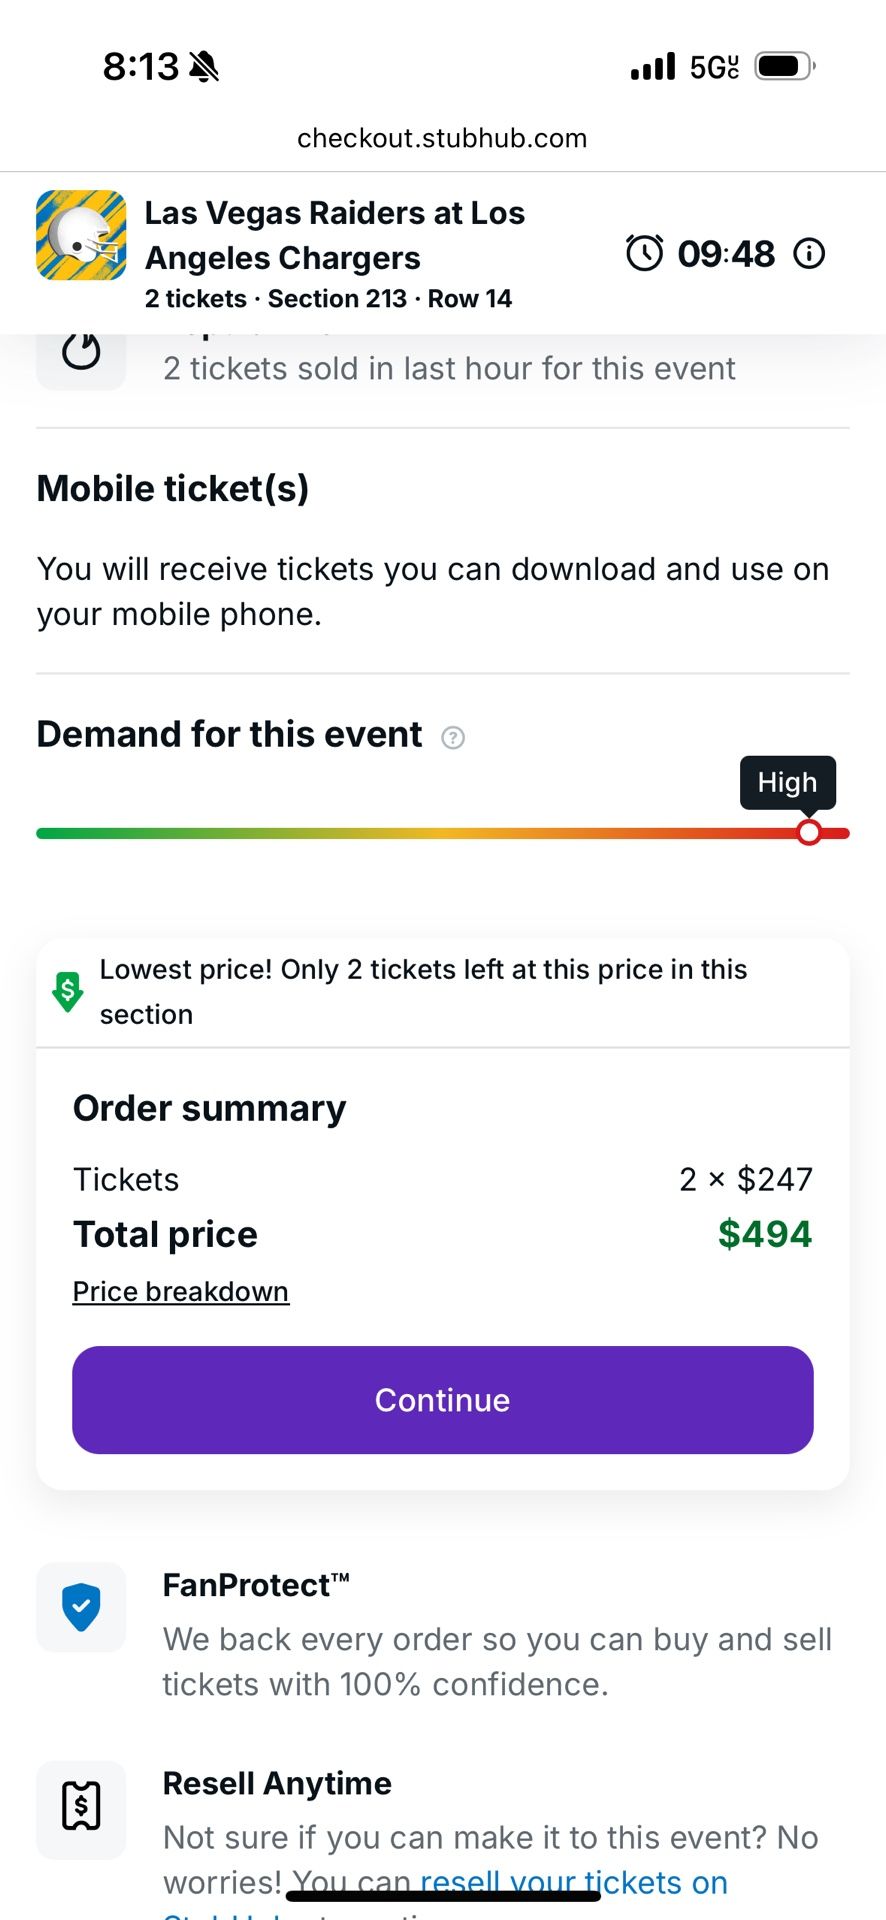Tap the Lowest price banner text
The image size is (886, 1920).
tap(423, 991)
